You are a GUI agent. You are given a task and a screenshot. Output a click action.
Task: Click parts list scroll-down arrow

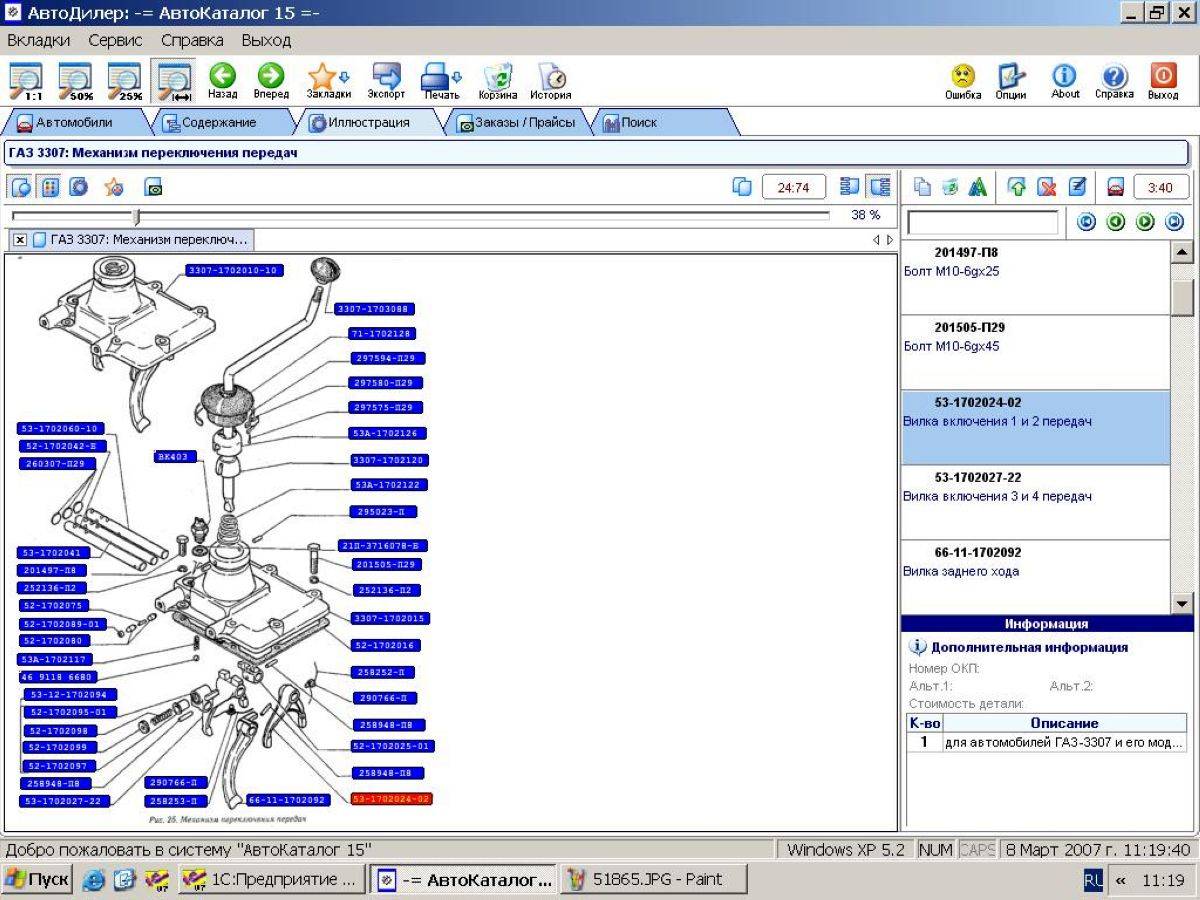point(1182,603)
